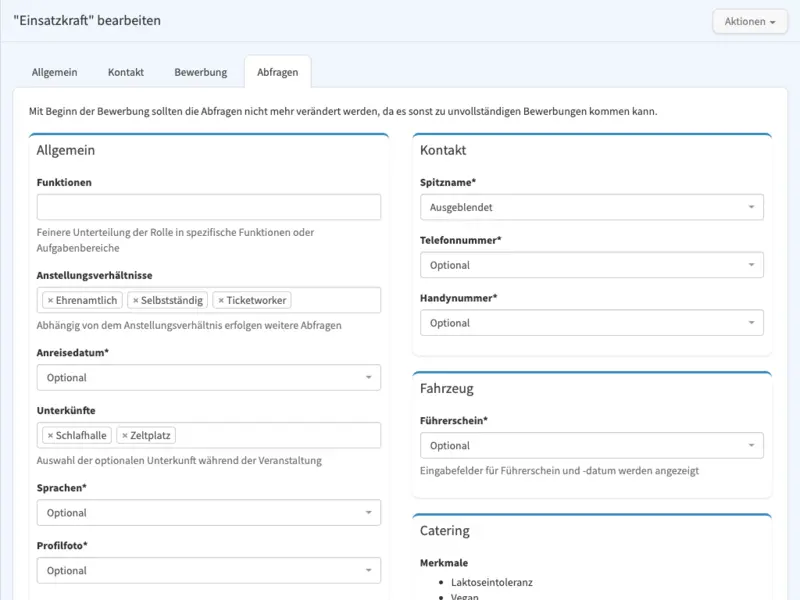This screenshot has width=800, height=600.
Task: Expand the Führerschein dropdown
Action: (x=592, y=445)
